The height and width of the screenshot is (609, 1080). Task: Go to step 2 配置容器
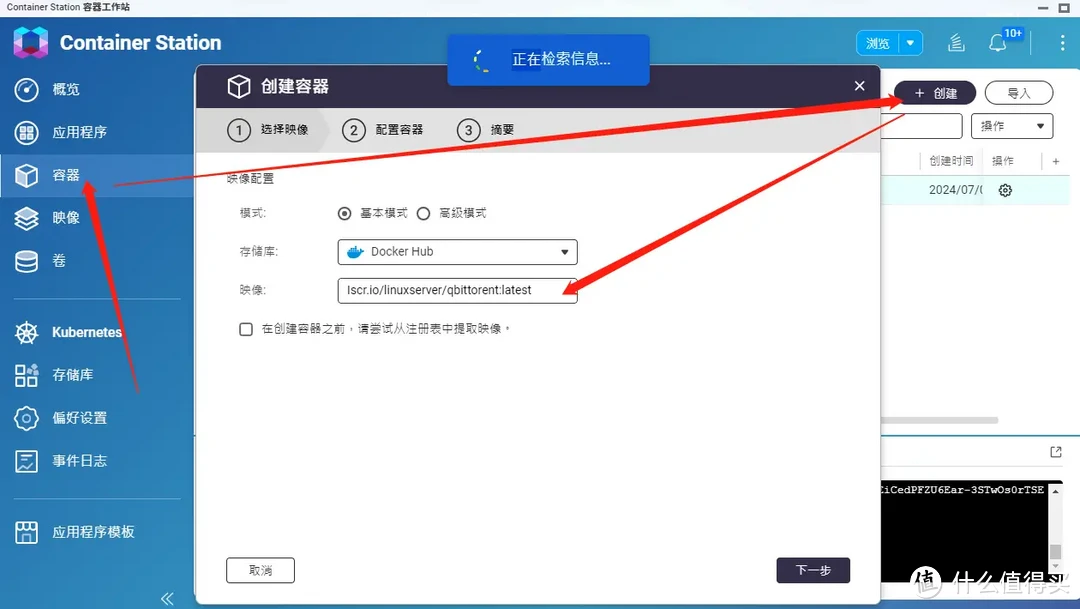[383, 130]
